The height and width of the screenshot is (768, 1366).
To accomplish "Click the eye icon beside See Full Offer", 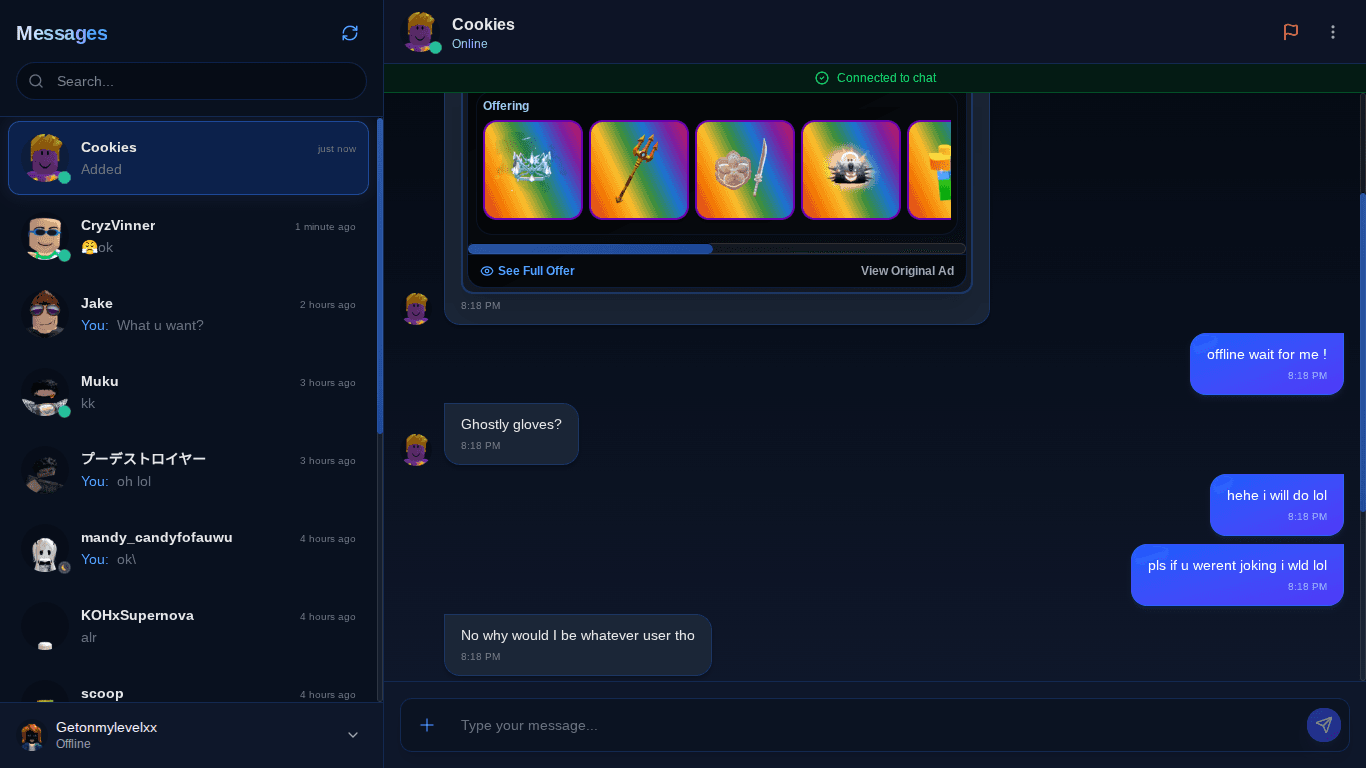I will pyautogui.click(x=487, y=271).
